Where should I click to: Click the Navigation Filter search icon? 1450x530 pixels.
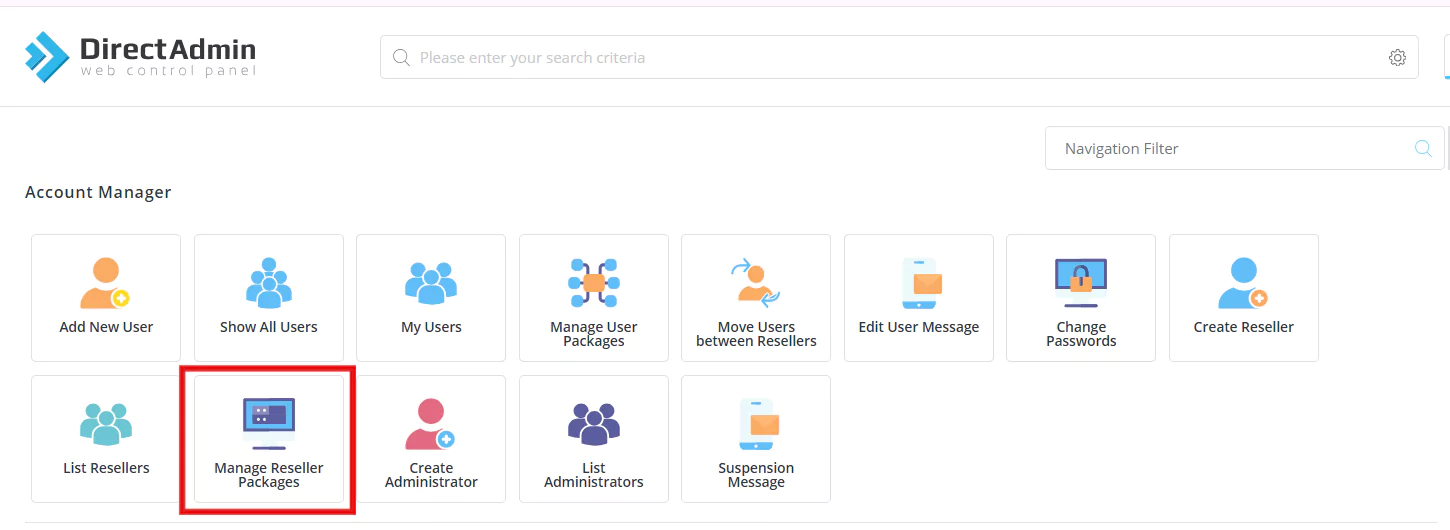click(x=1422, y=149)
